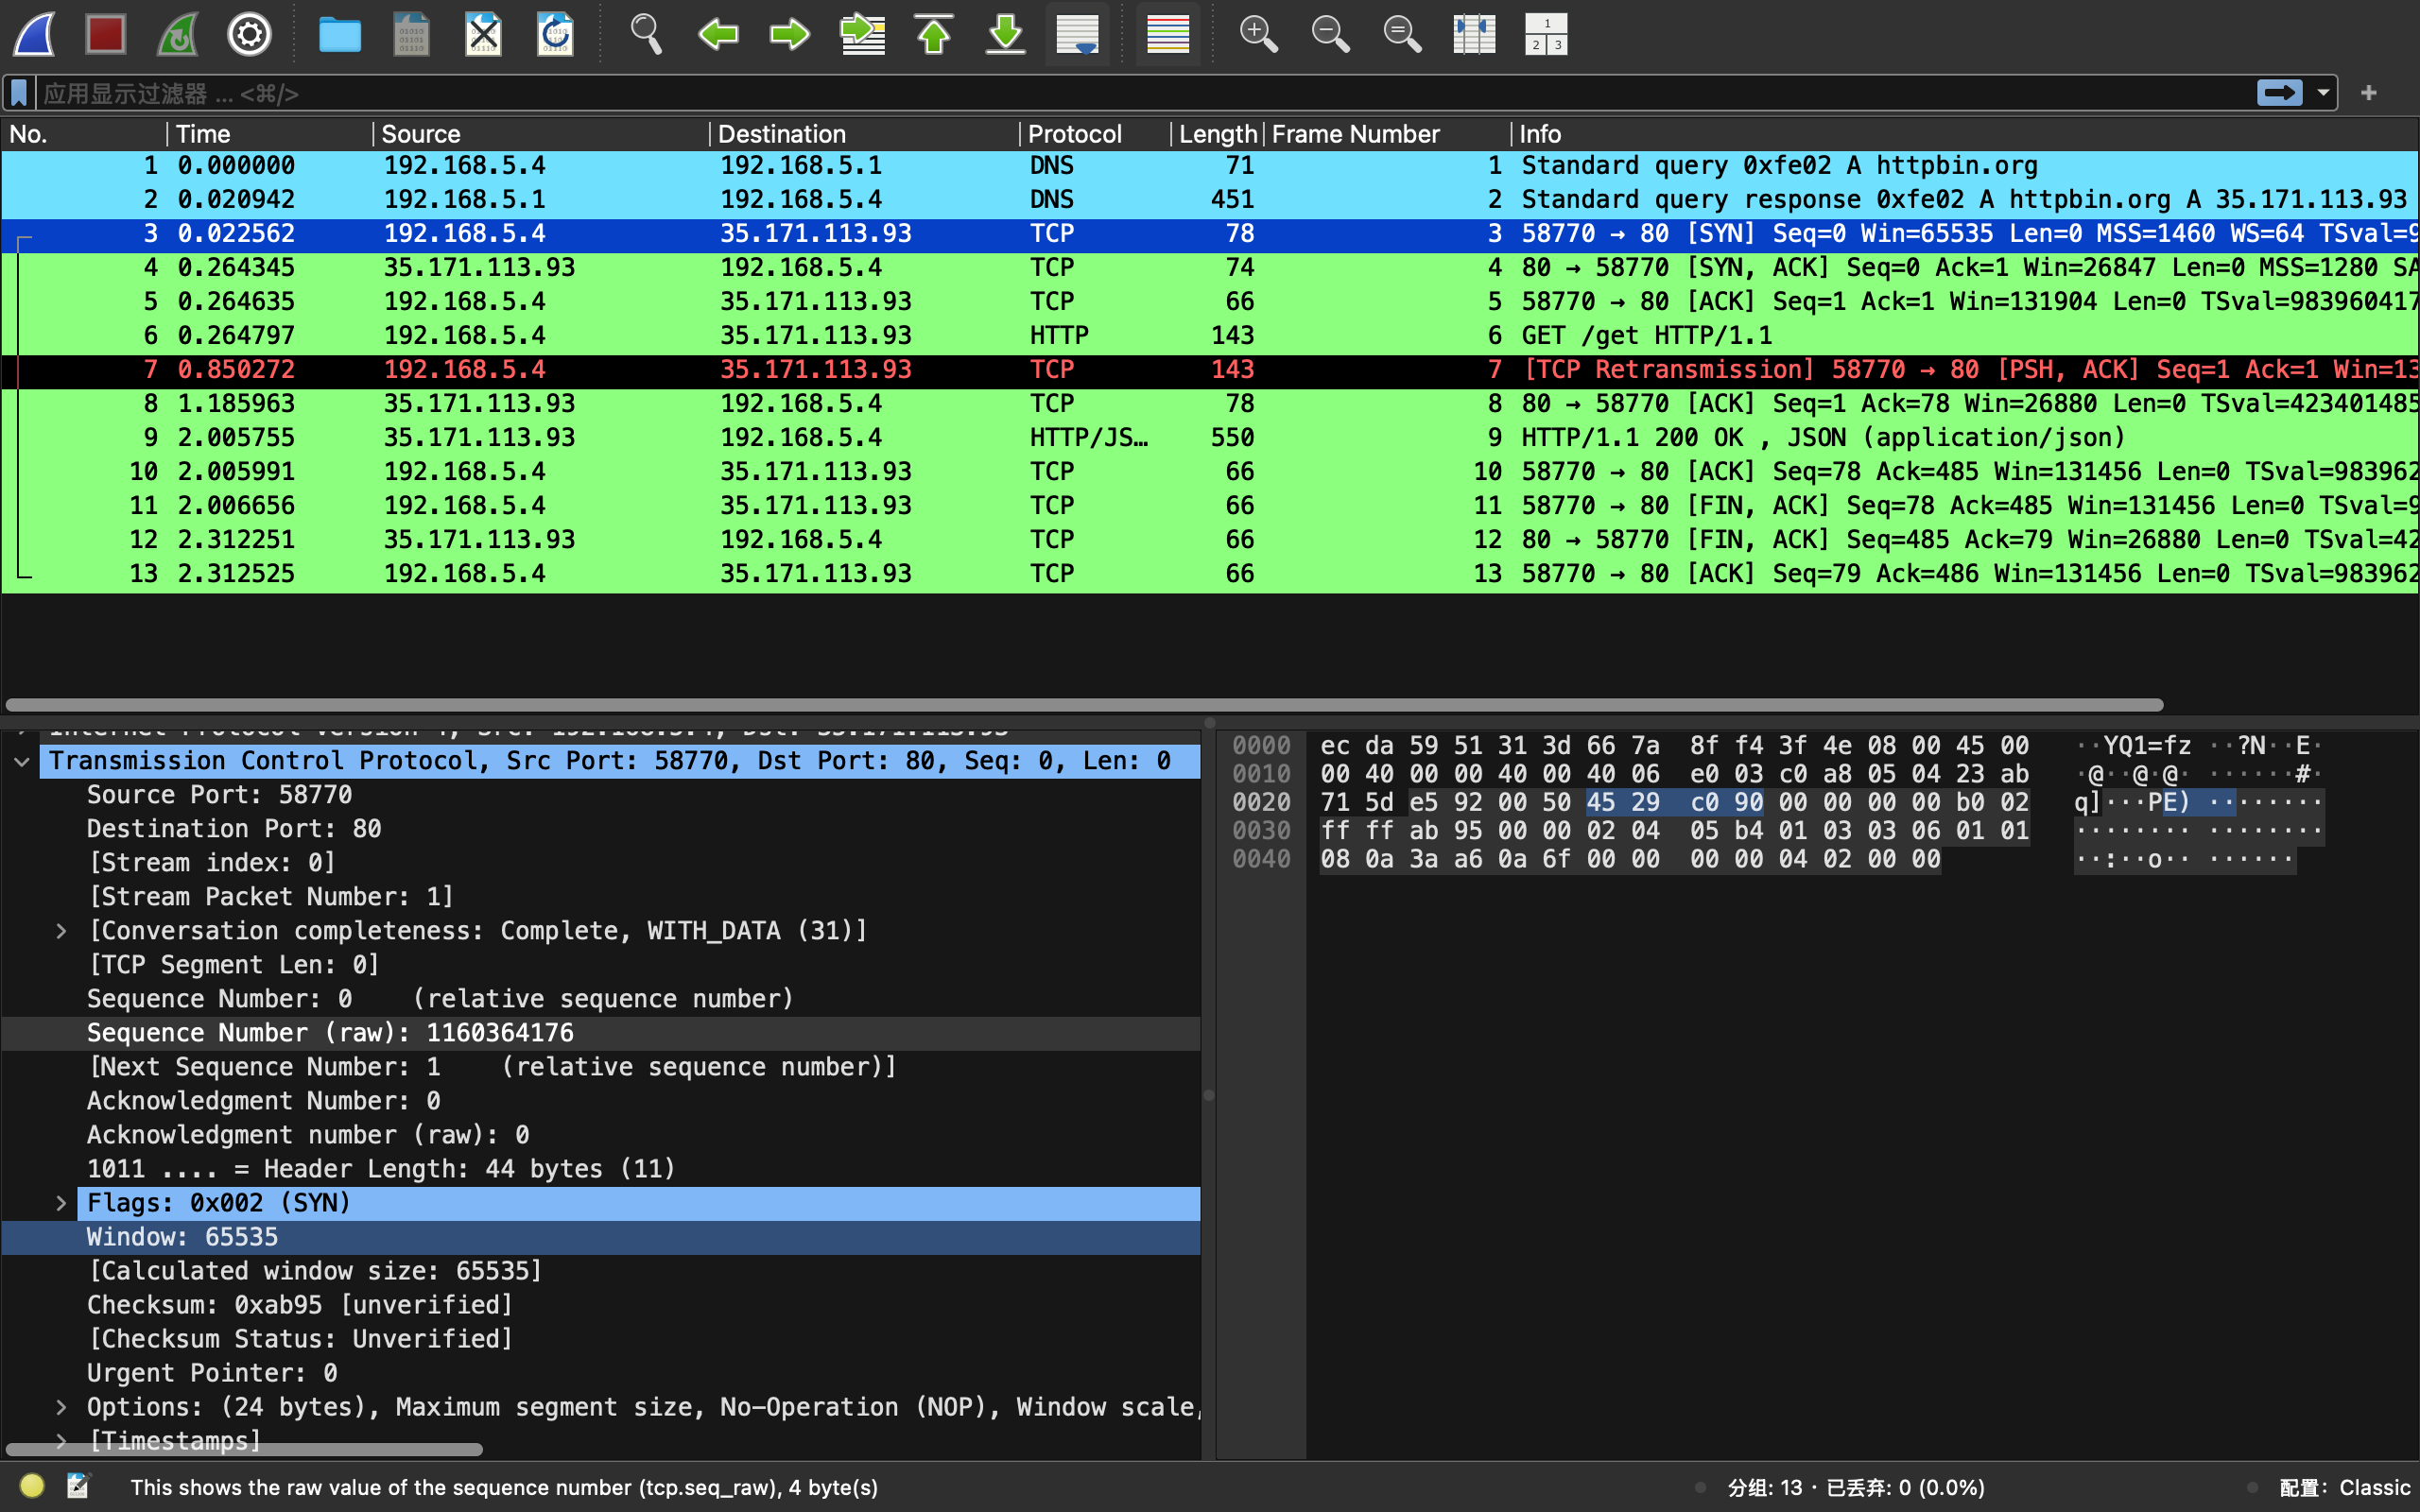Expand the [Timestamps] node
The image size is (2420, 1512).
pos(62,1441)
